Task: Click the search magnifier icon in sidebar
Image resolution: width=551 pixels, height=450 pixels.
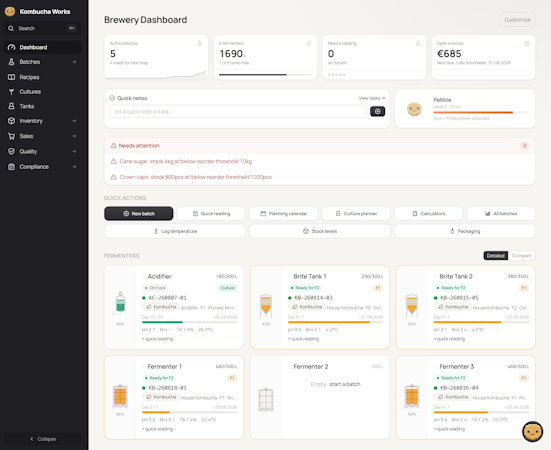Action: click(x=11, y=28)
